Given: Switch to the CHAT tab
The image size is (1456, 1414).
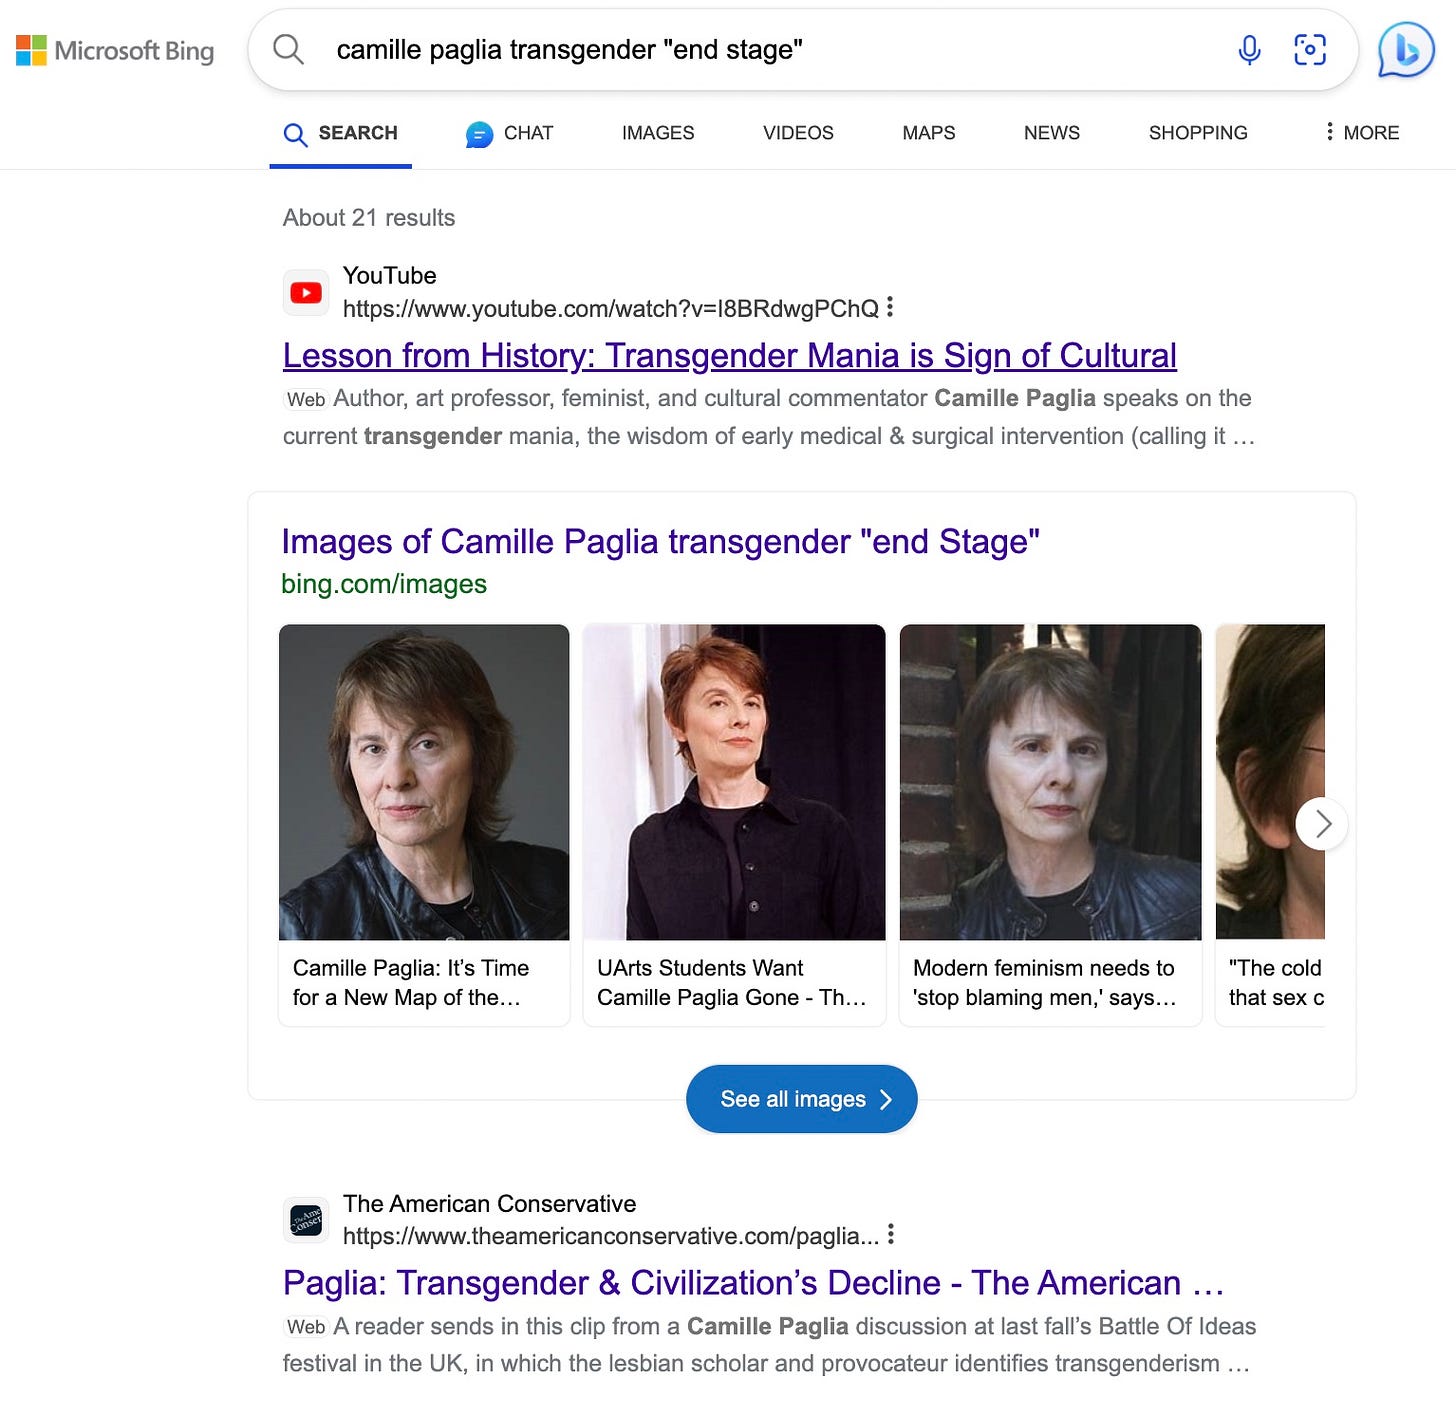Looking at the screenshot, I should point(509,133).
